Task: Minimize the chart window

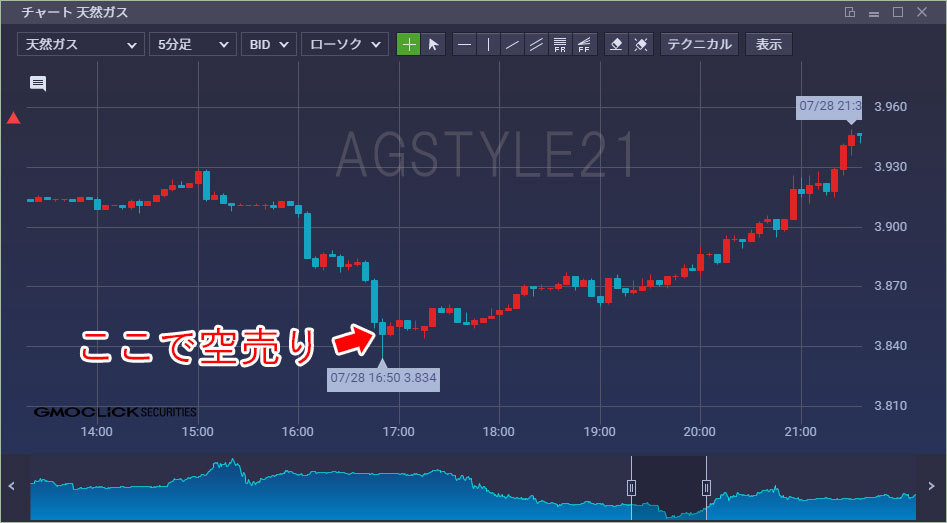Action: [874, 13]
